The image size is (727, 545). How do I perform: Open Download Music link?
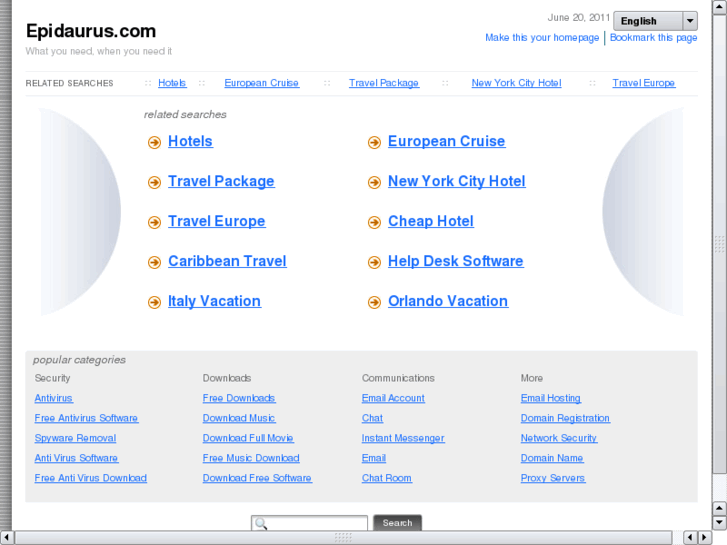coord(239,418)
